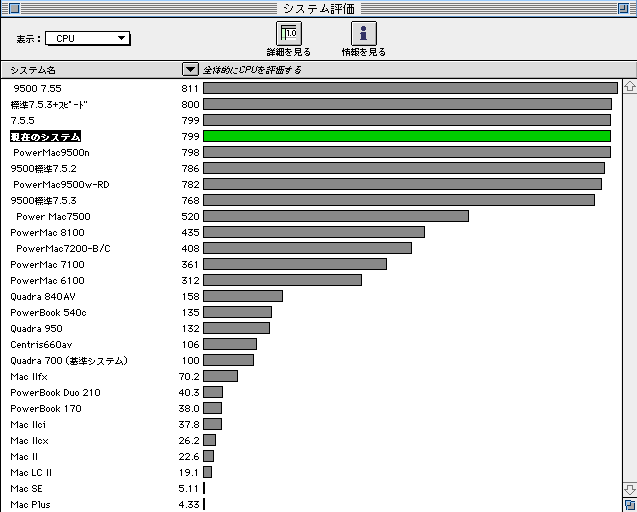Screen dimensions: 637x512
Task: Click the scroll up arrow
Action: click(x=630, y=87)
